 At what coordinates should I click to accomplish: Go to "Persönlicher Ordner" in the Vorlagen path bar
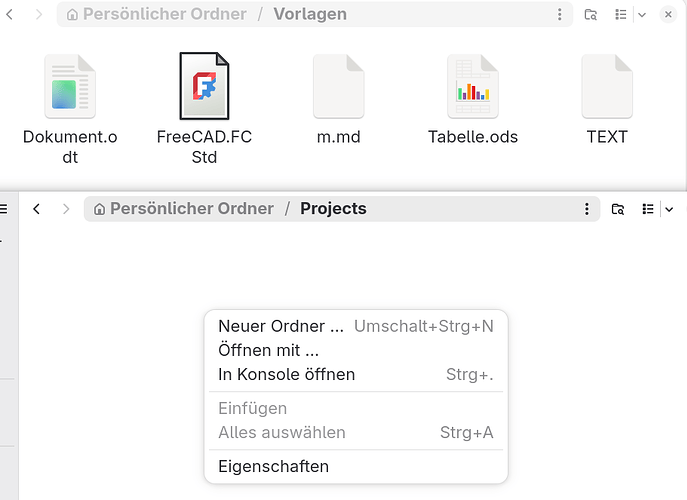tap(156, 15)
